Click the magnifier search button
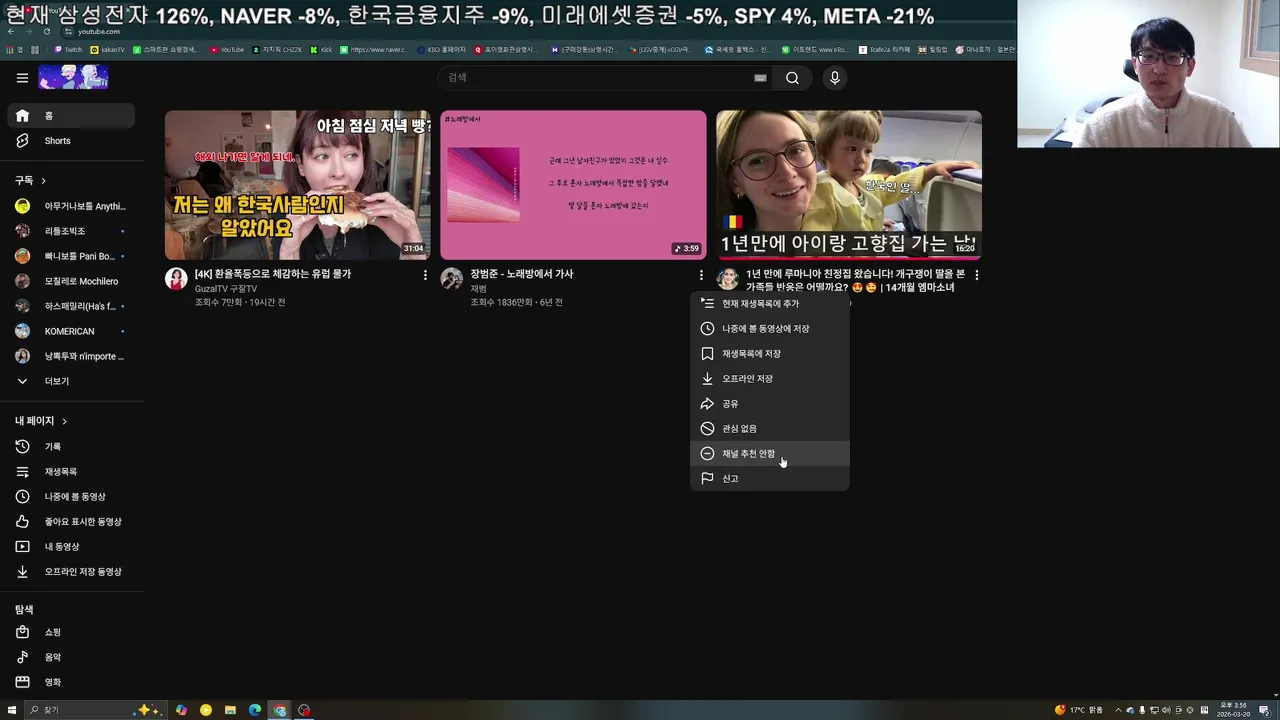 (792, 78)
